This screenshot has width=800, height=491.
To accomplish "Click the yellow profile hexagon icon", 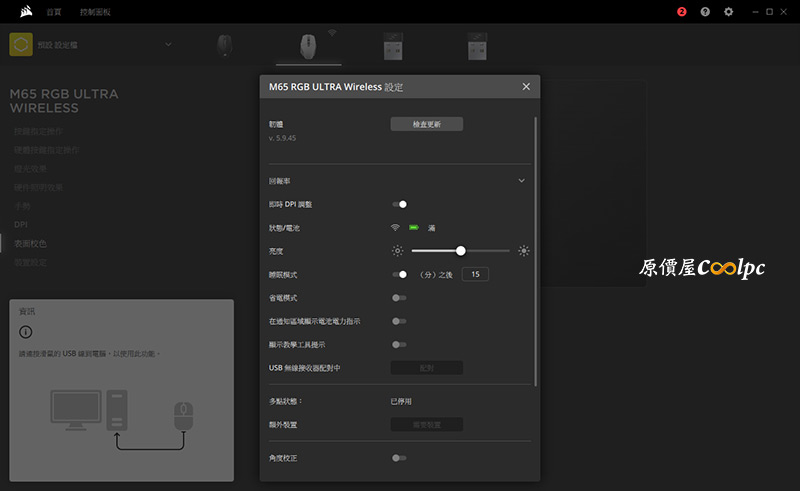I will [21, 44].
